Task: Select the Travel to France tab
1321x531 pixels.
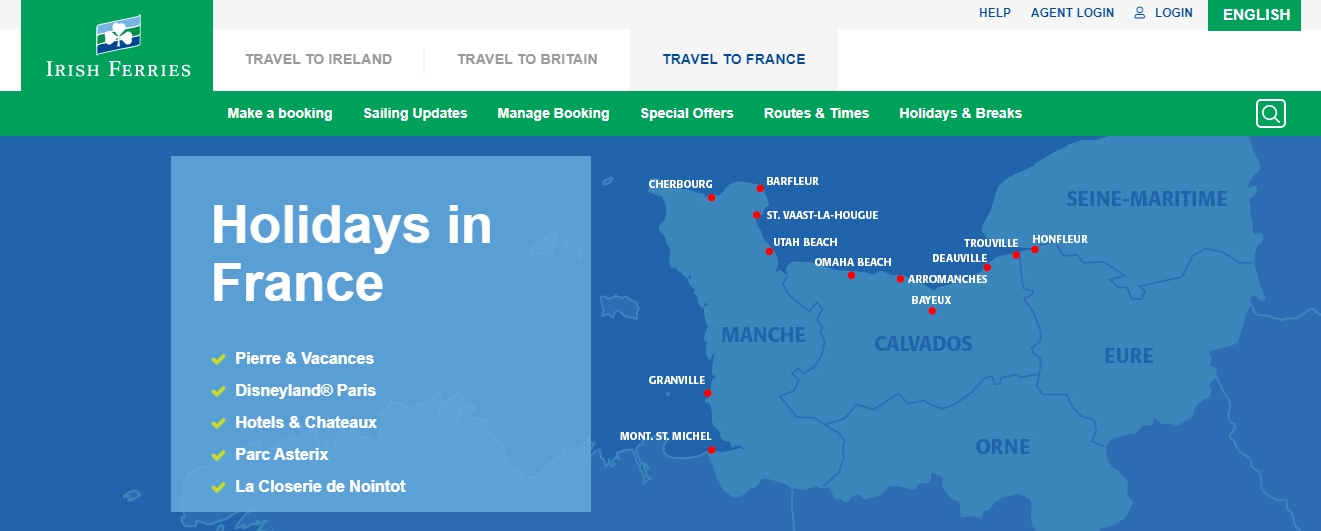Action: pyautogui.click(x=734, y=59)
